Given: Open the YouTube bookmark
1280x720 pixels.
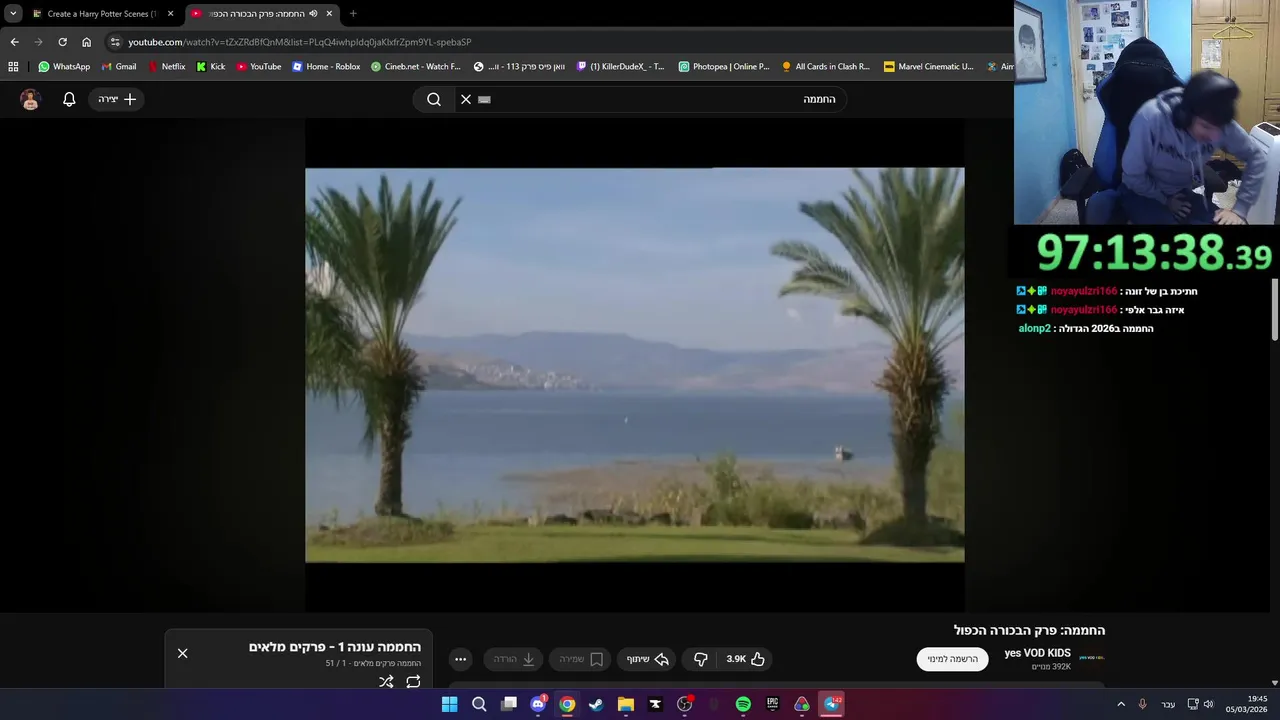Looking at the screenshot, I should [x=259, y=67].
